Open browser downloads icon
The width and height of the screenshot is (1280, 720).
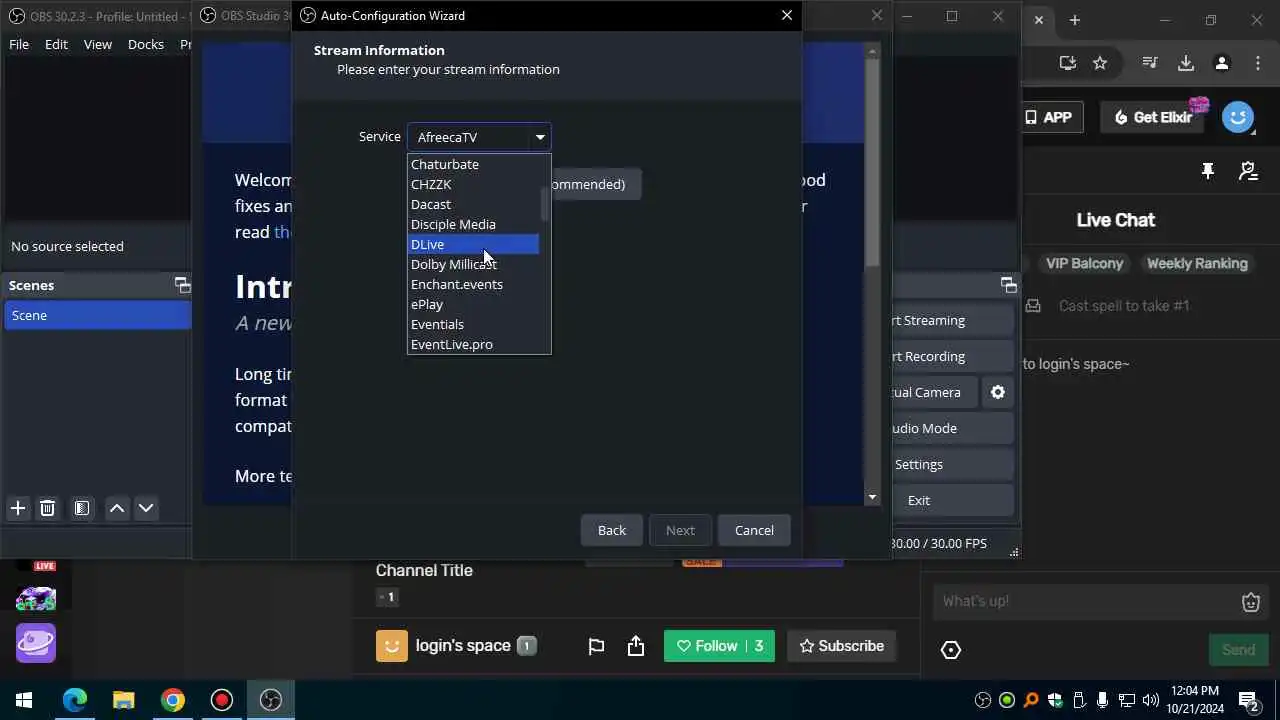coord(1186,63)
